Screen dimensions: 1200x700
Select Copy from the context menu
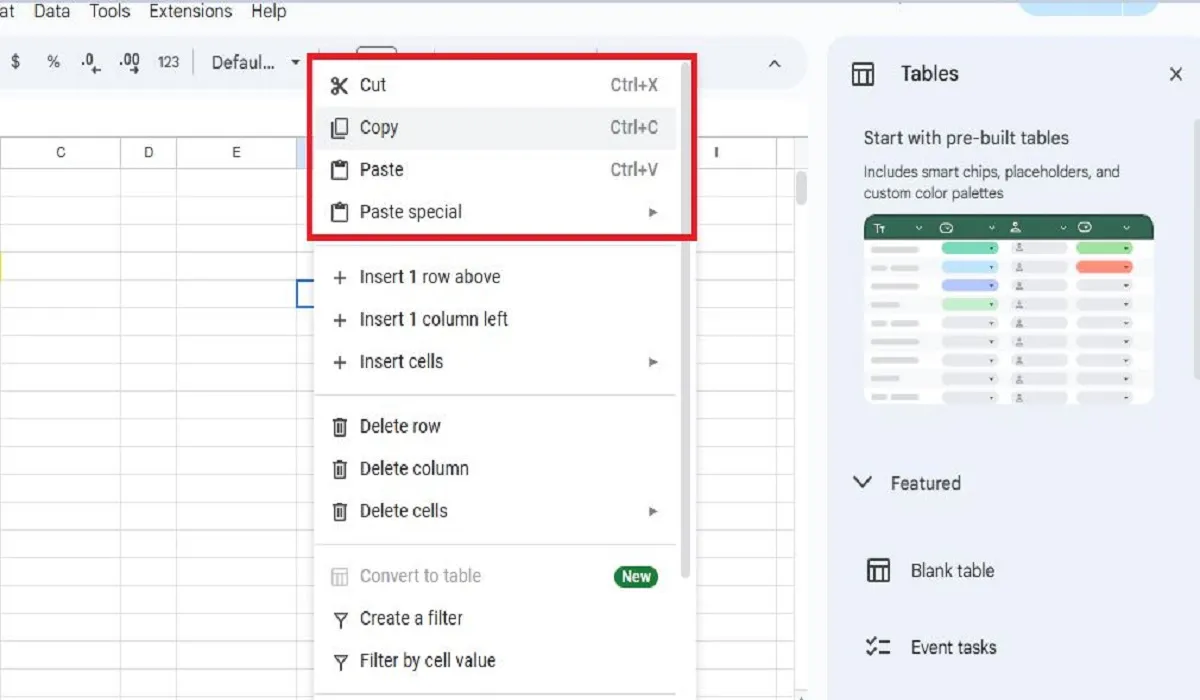[380, 127]
